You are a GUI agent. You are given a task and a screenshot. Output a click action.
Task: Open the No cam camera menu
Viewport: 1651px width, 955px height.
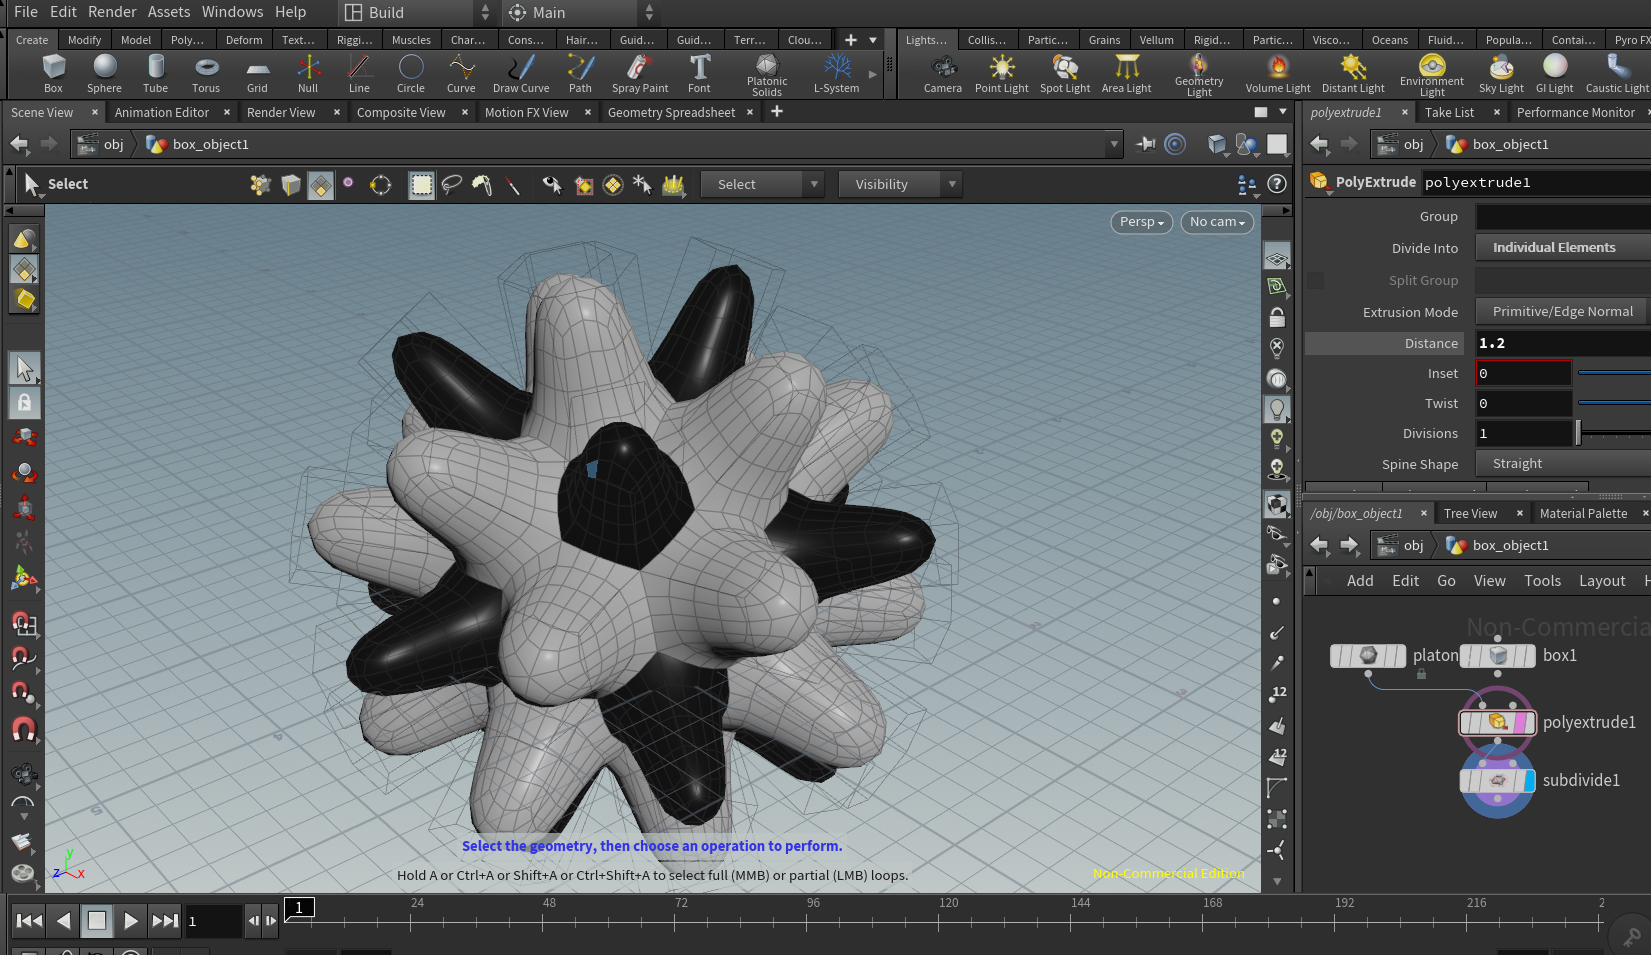click(1216, 222)
